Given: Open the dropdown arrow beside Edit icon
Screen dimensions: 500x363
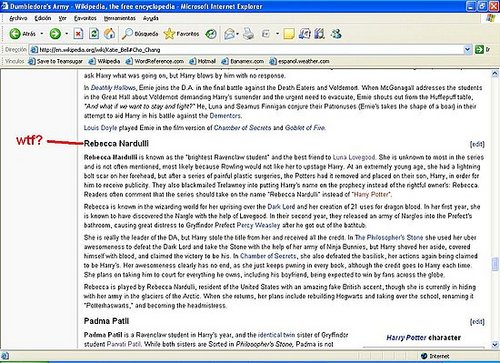Looking at the screenshot, I should point(277,34).
